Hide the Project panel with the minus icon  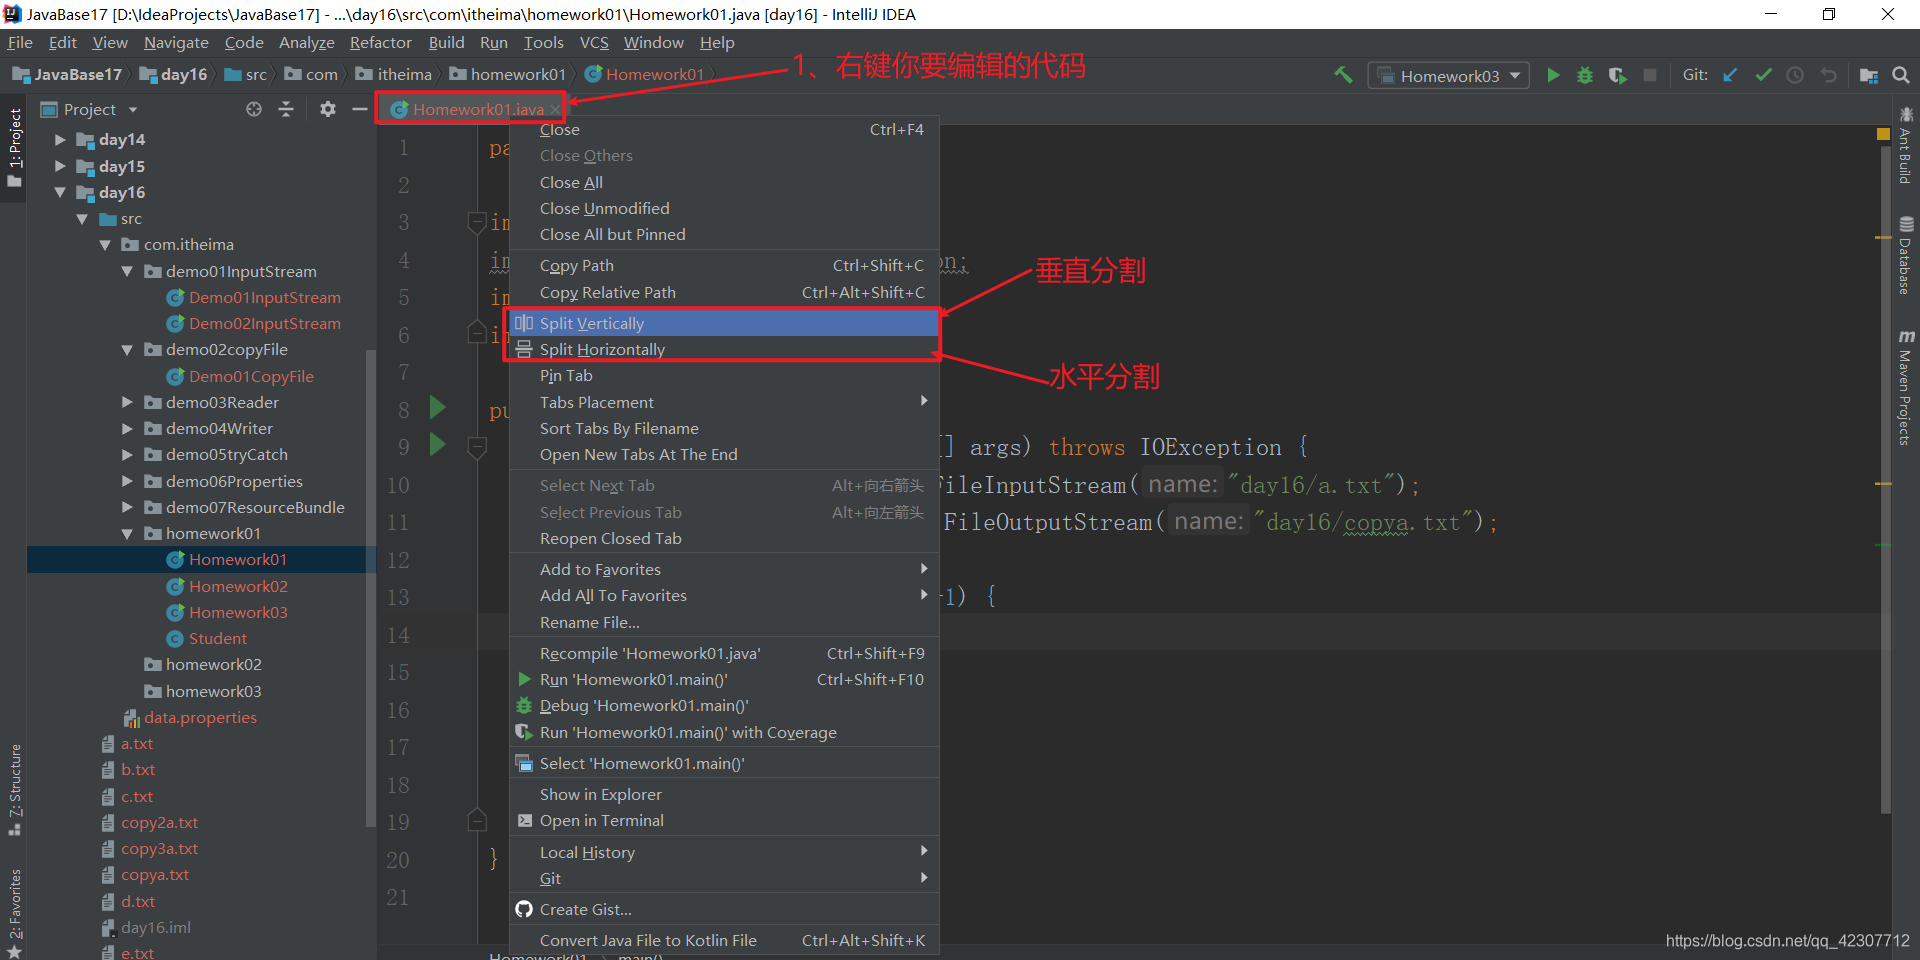(x=359, y=109)
